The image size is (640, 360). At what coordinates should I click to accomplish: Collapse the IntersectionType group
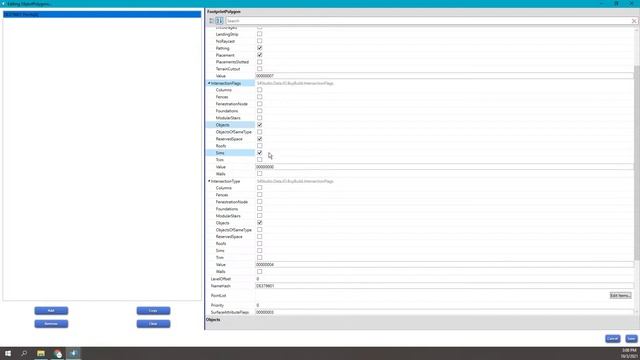(x=209, y=181)
